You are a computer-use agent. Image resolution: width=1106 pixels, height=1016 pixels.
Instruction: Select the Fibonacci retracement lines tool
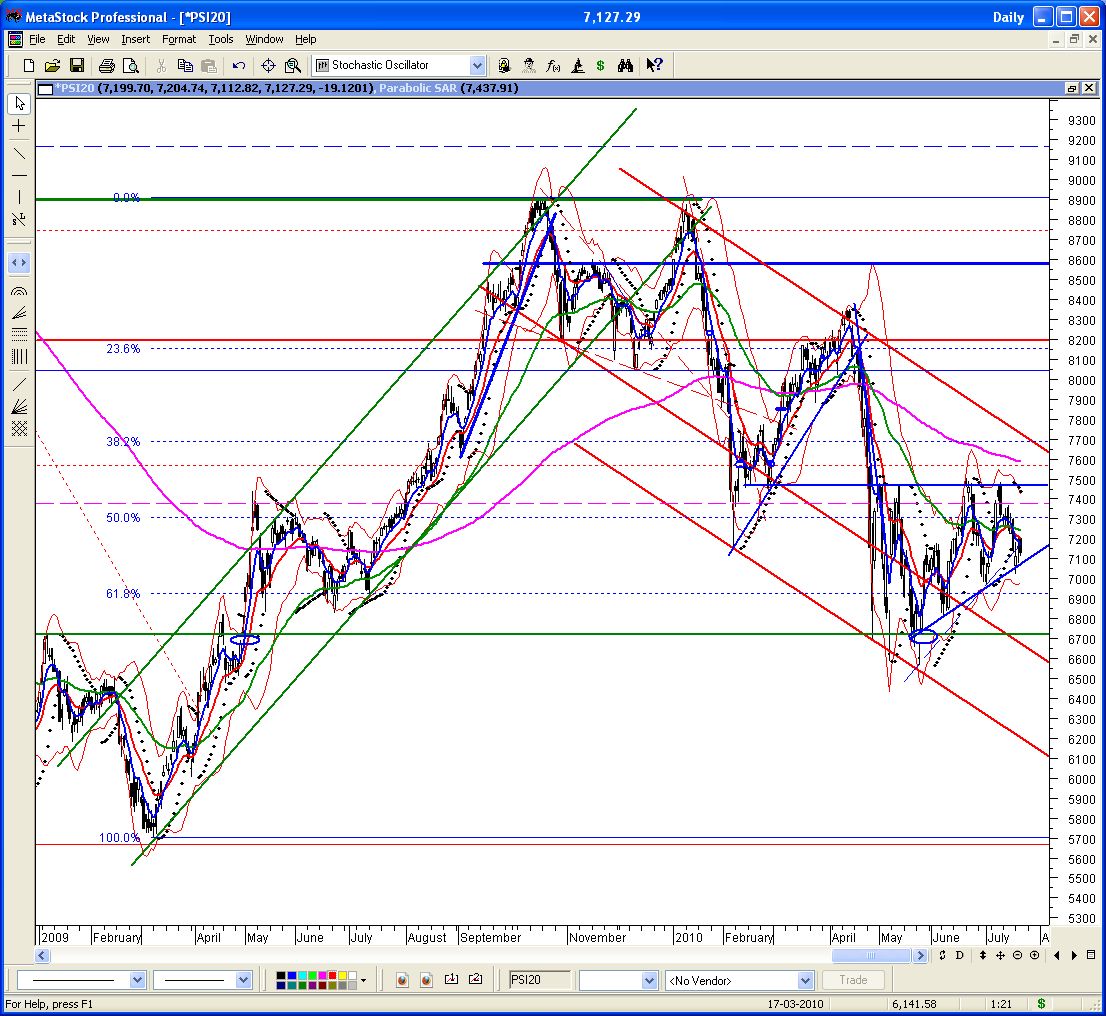tap(19, 334)
